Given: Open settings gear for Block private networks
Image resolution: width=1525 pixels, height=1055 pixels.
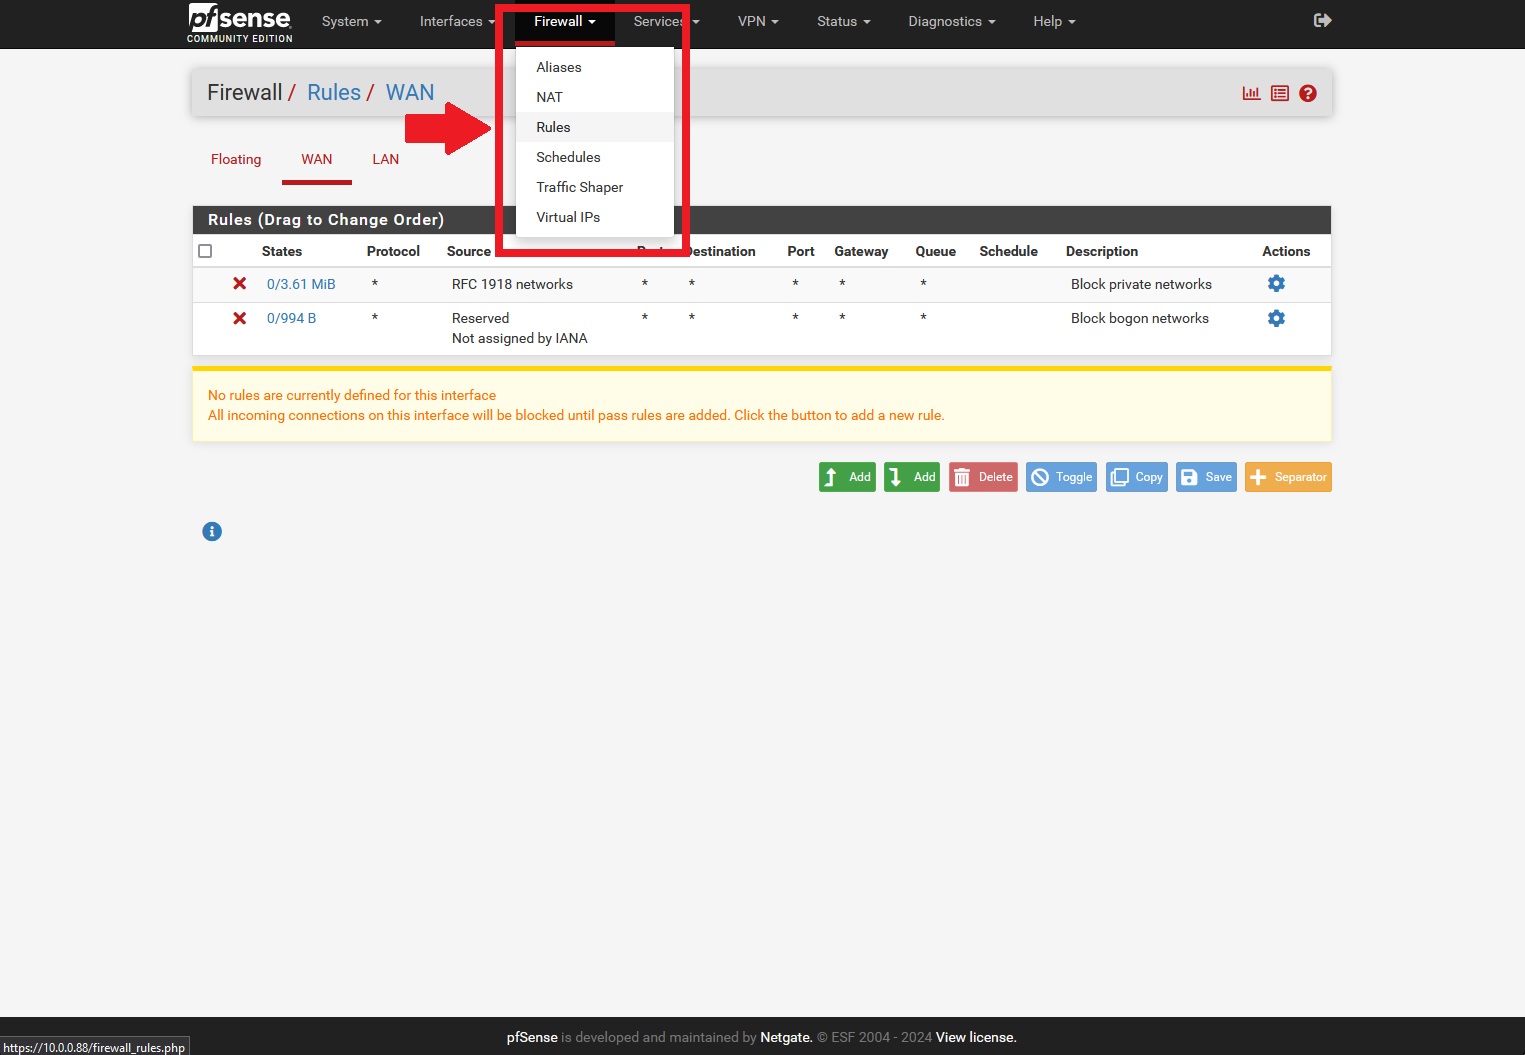Looking at the screenshot, I should click(x=1276, y=284).
